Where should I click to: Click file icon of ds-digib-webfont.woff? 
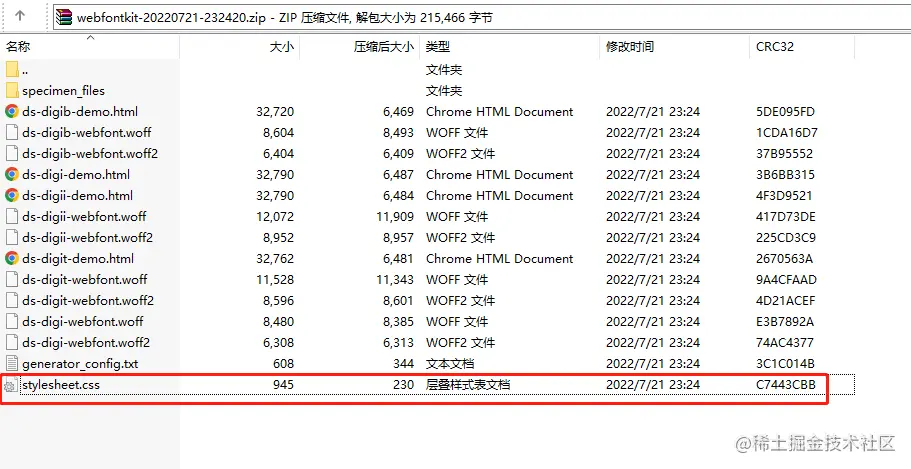(12, 133)
